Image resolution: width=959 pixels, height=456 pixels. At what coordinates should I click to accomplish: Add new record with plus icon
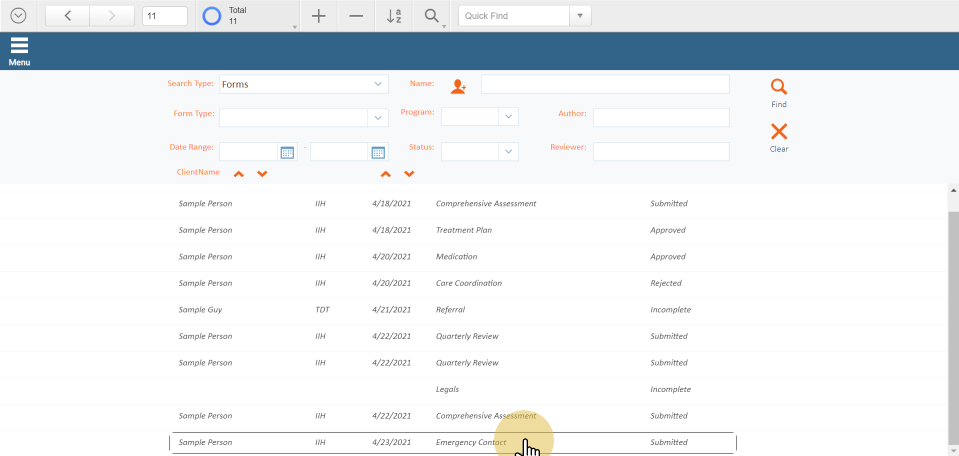click(x=319, y=16)
